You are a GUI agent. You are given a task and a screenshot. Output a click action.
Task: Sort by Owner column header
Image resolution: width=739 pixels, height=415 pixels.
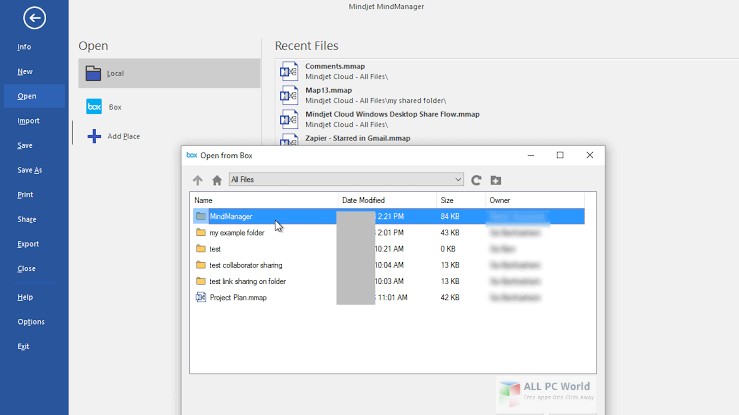(x=500, y=200)
